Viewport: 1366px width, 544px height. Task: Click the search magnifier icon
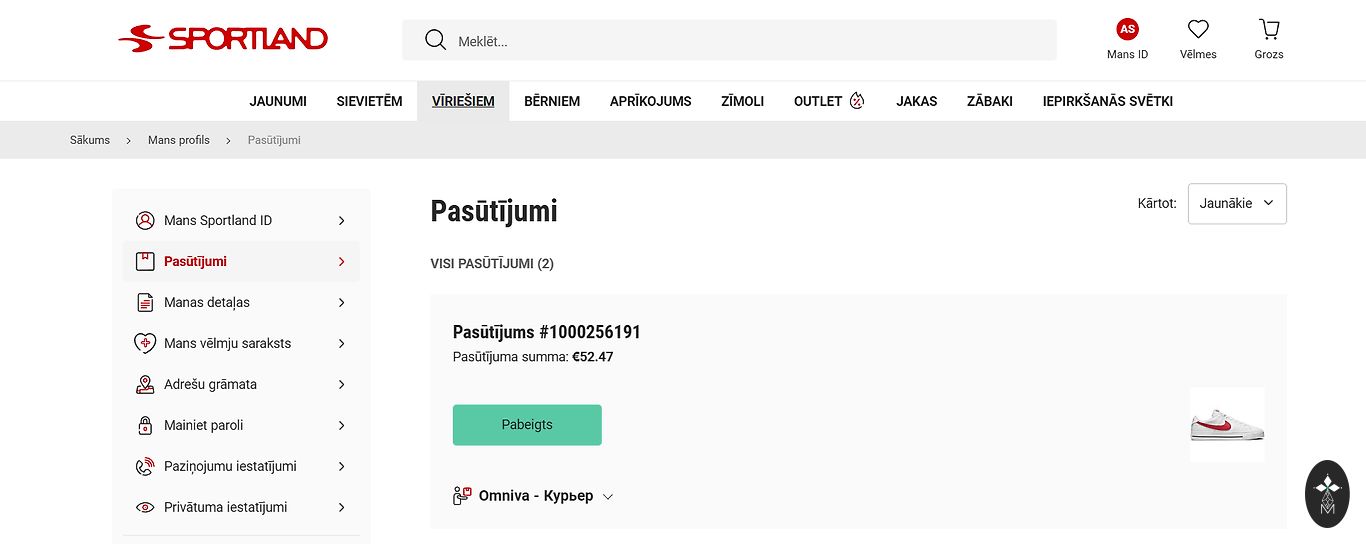[x=435, y=40]
